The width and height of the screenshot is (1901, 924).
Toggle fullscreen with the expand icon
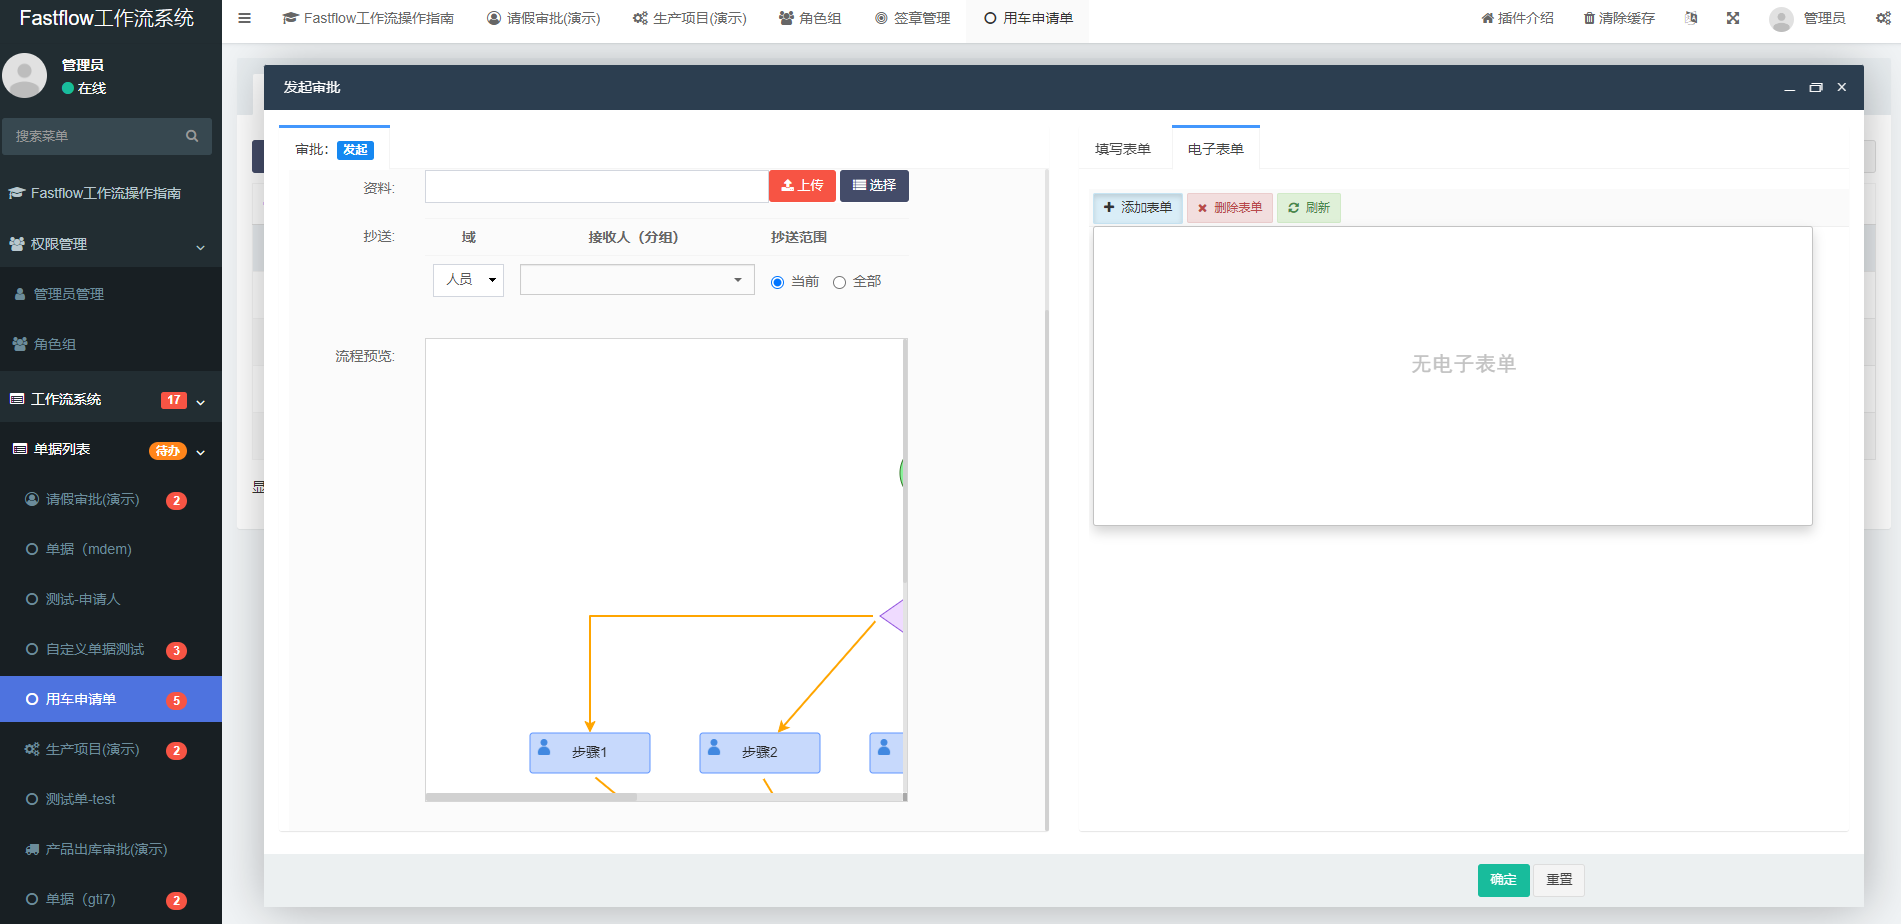click(x=1733, y=18)
